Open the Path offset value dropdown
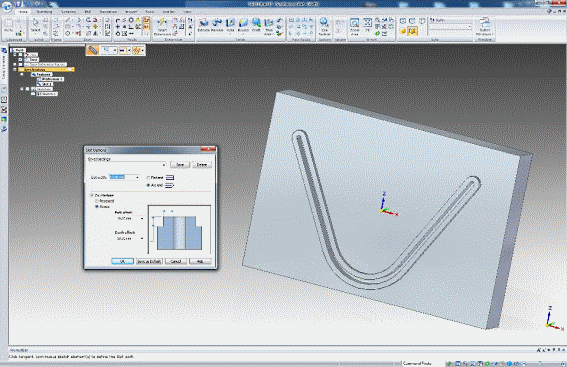The width and height of the screenshot is (567, 367). (x=142, y=218)
